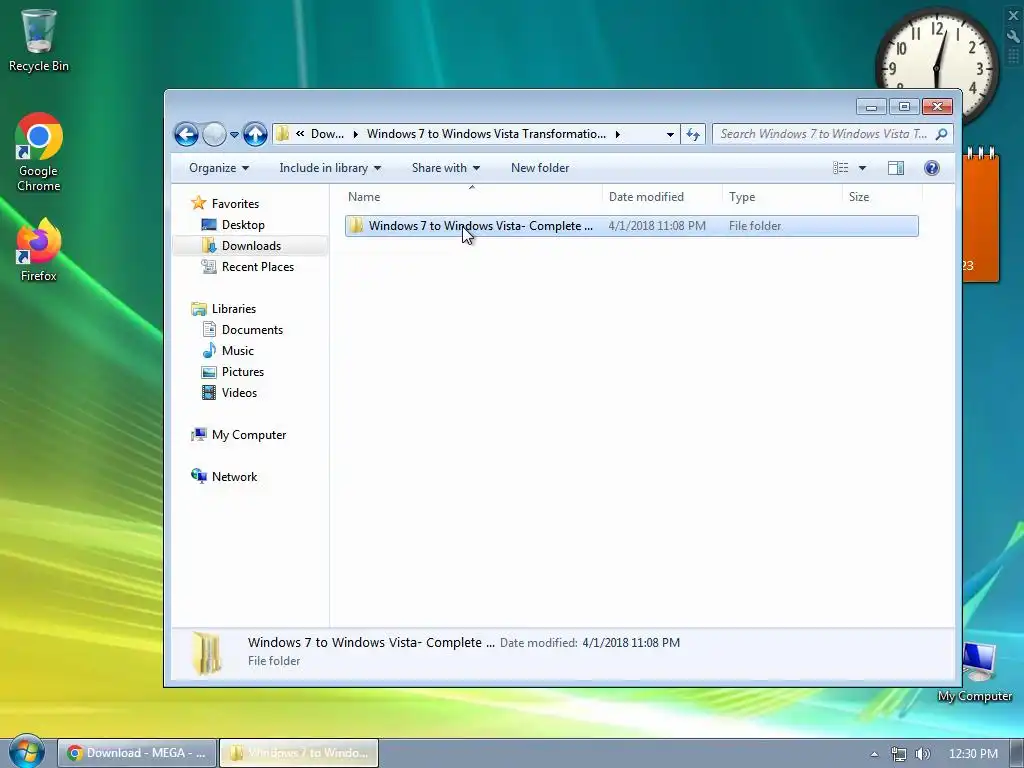Click the orange calendar gadget
The width and height of the screenshot is (1024, 768).
click(980, 216)
